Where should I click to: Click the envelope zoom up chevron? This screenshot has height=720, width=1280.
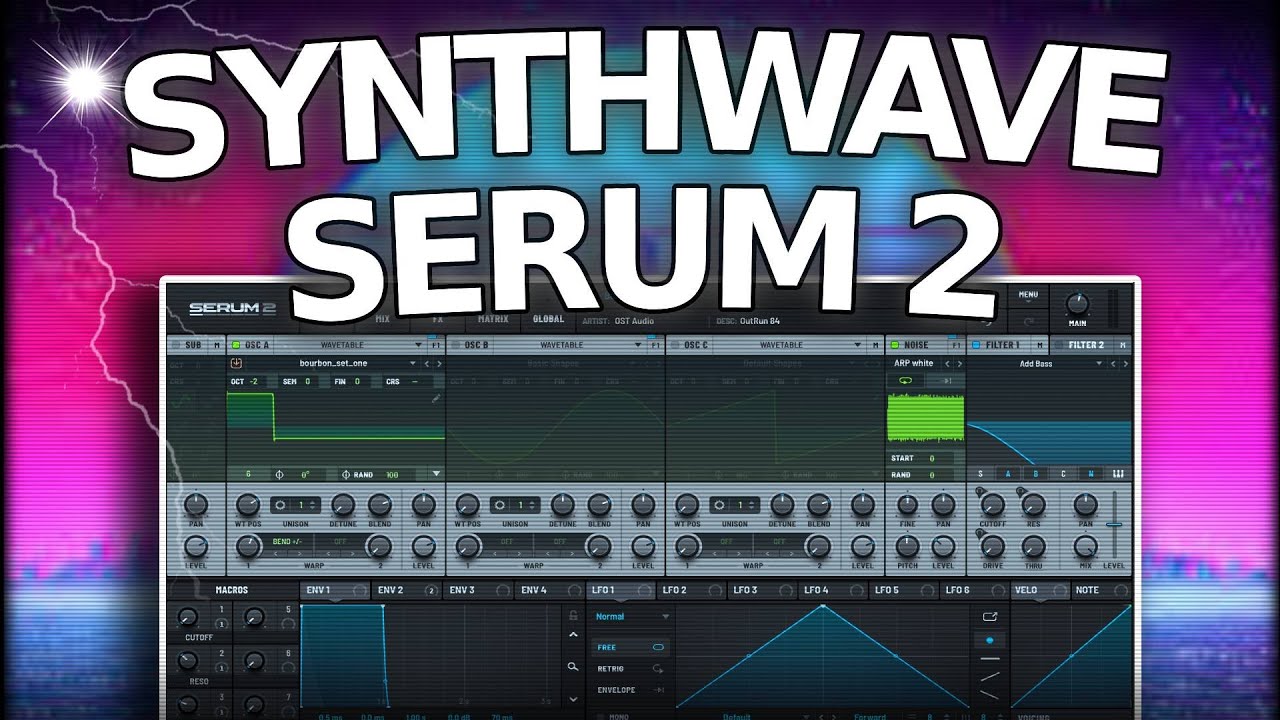[x=573, y=634]
